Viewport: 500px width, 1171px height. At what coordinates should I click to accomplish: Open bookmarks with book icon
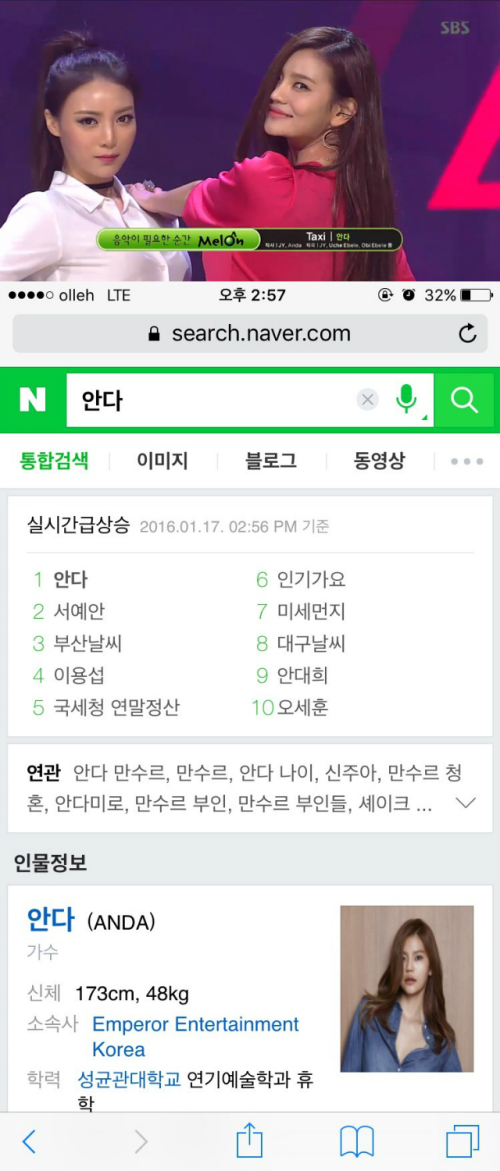click(x=357, y=1141)
